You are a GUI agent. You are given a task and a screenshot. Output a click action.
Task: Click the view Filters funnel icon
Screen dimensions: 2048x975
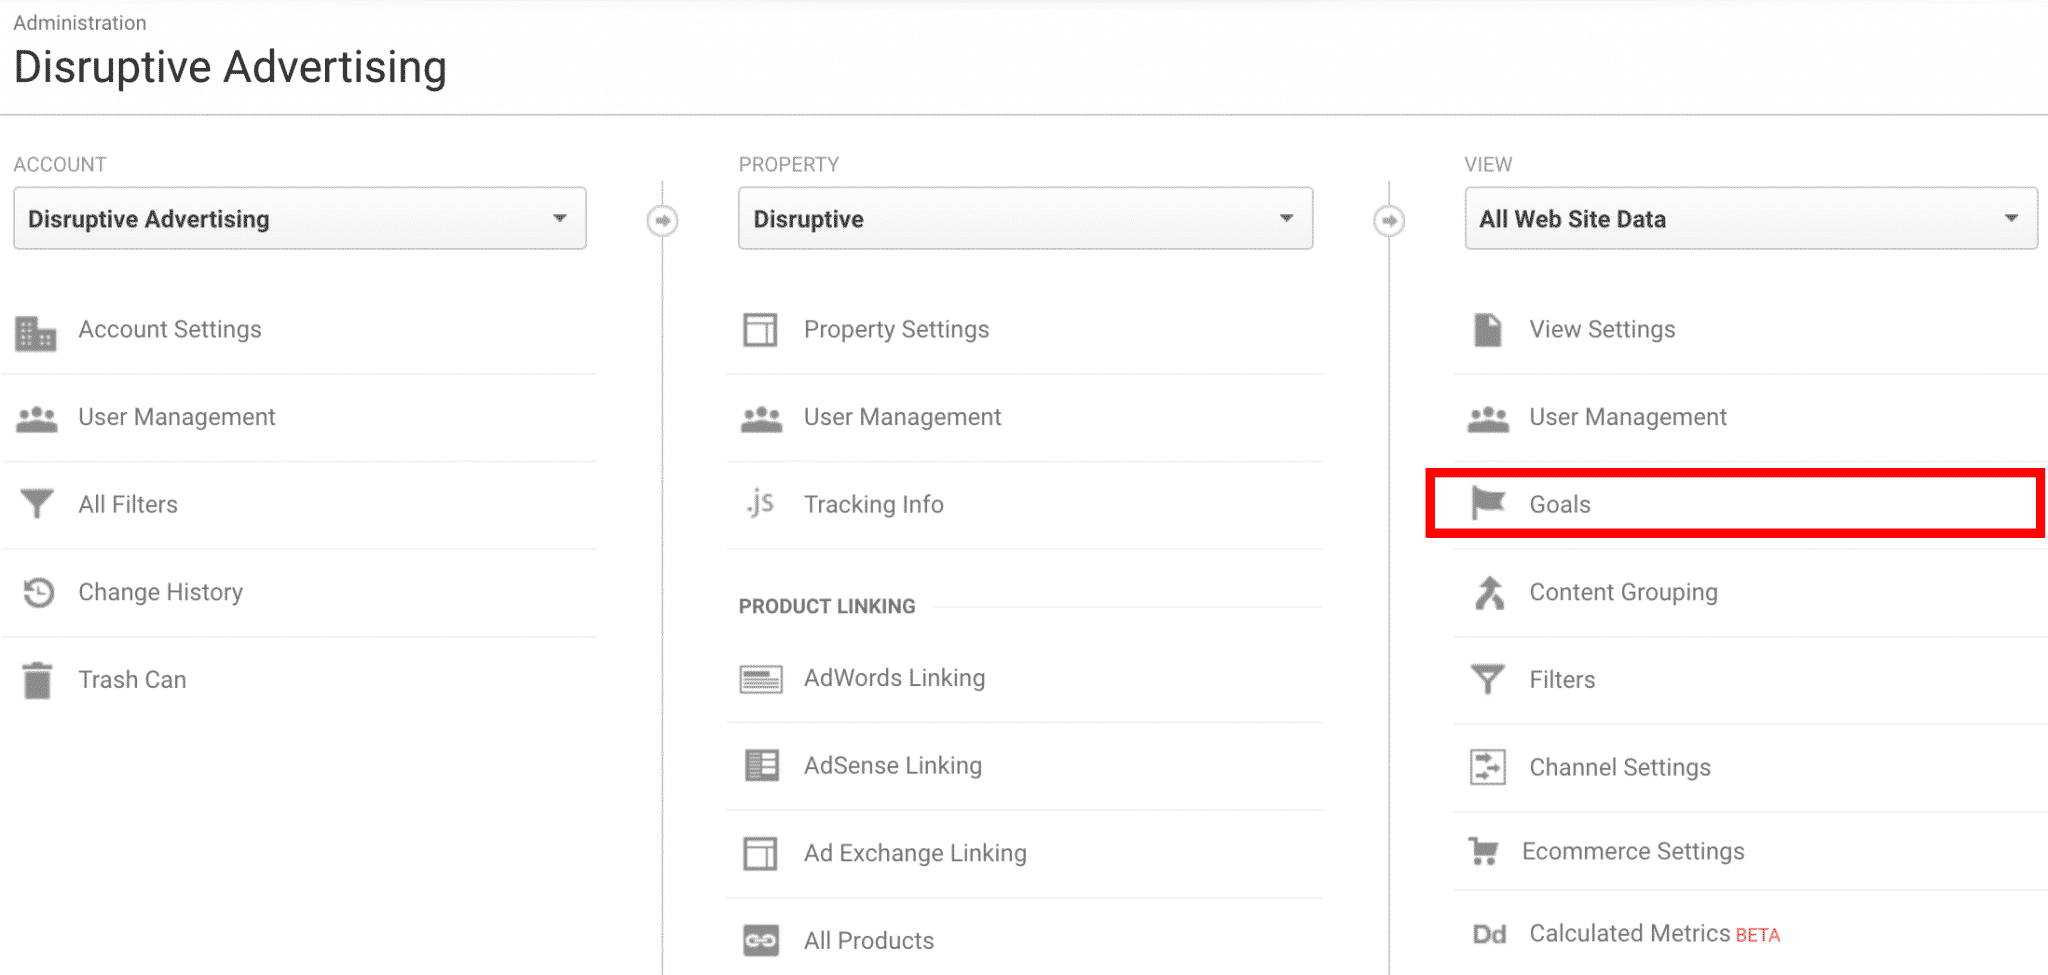(1488, 680)
